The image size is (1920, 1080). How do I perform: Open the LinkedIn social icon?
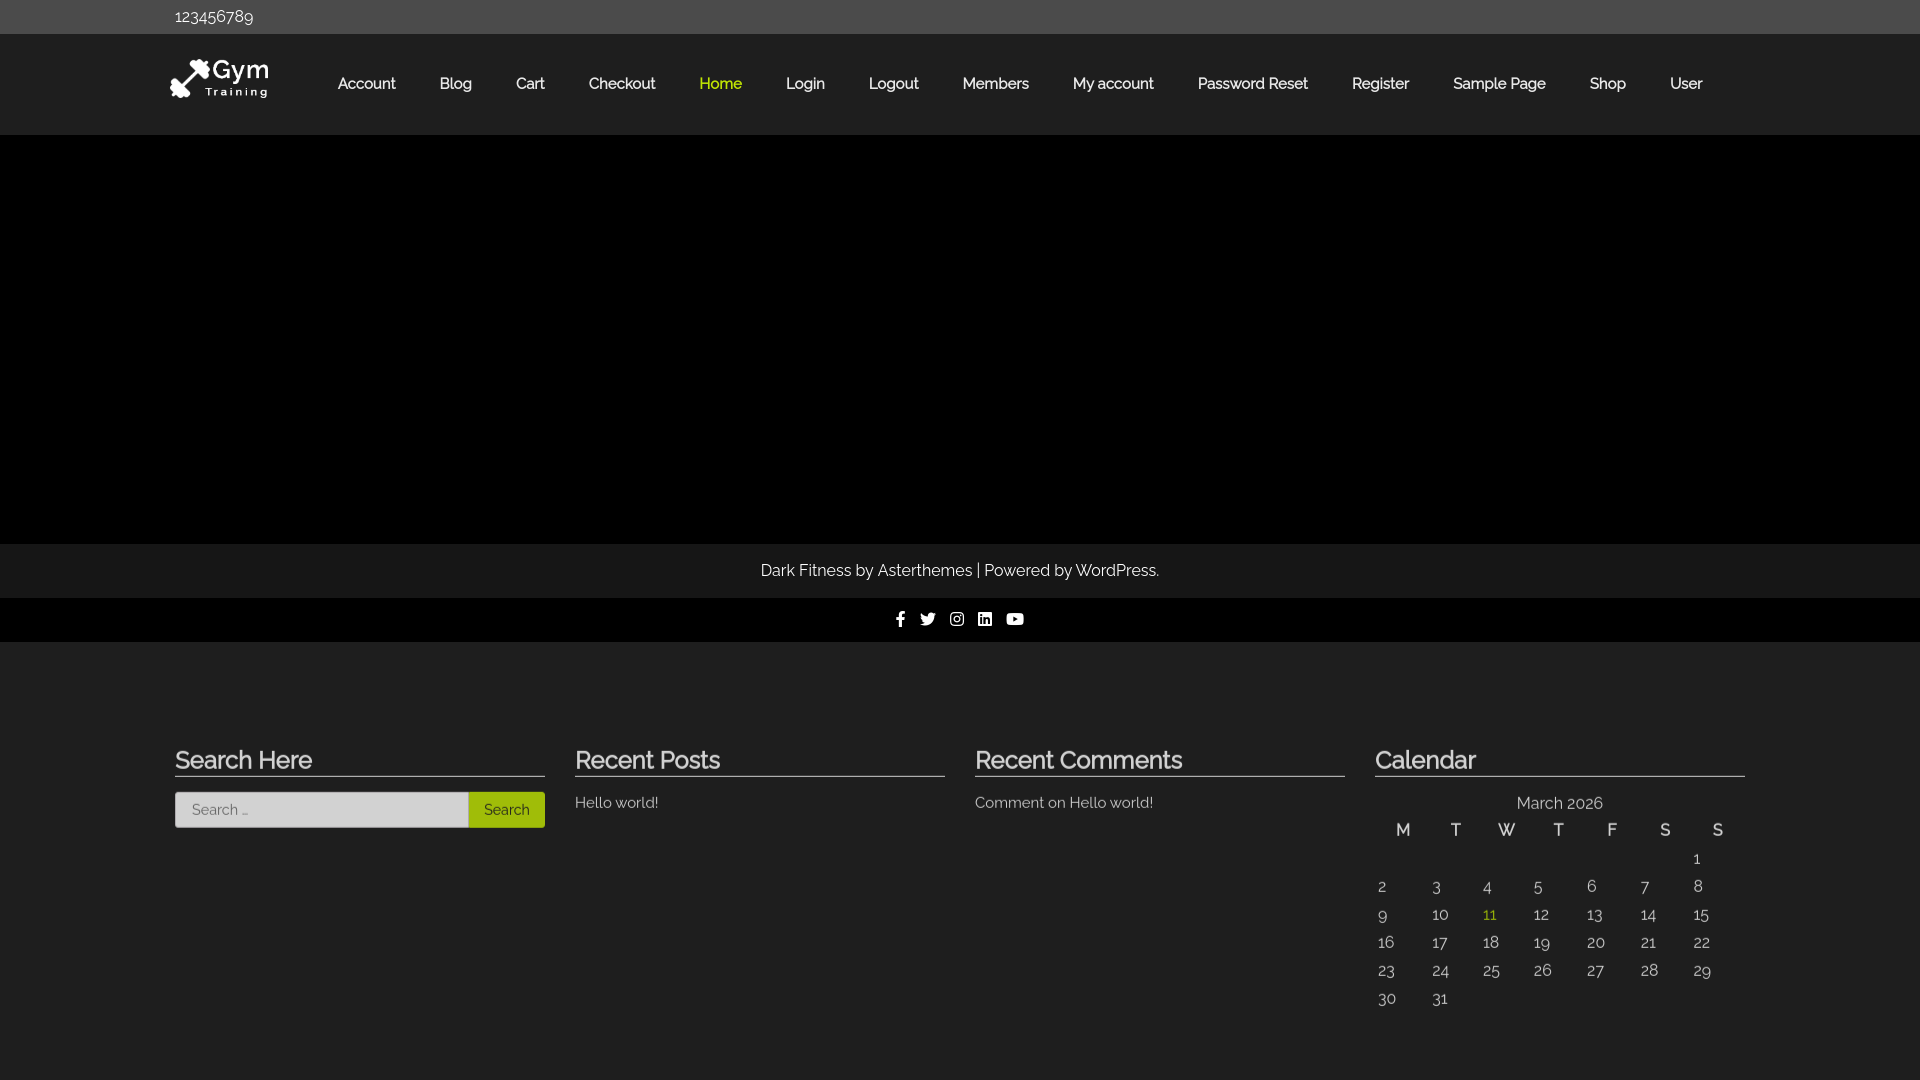click(x=985, y=620)
